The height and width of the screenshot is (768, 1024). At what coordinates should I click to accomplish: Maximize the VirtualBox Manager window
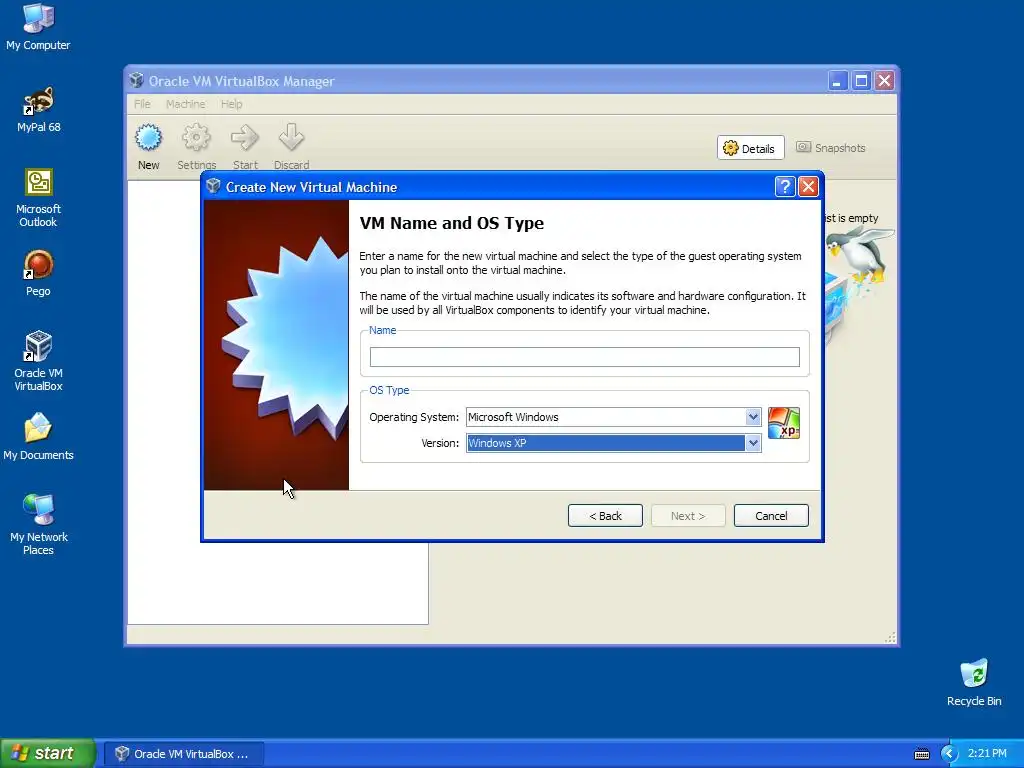click(861, 81)
